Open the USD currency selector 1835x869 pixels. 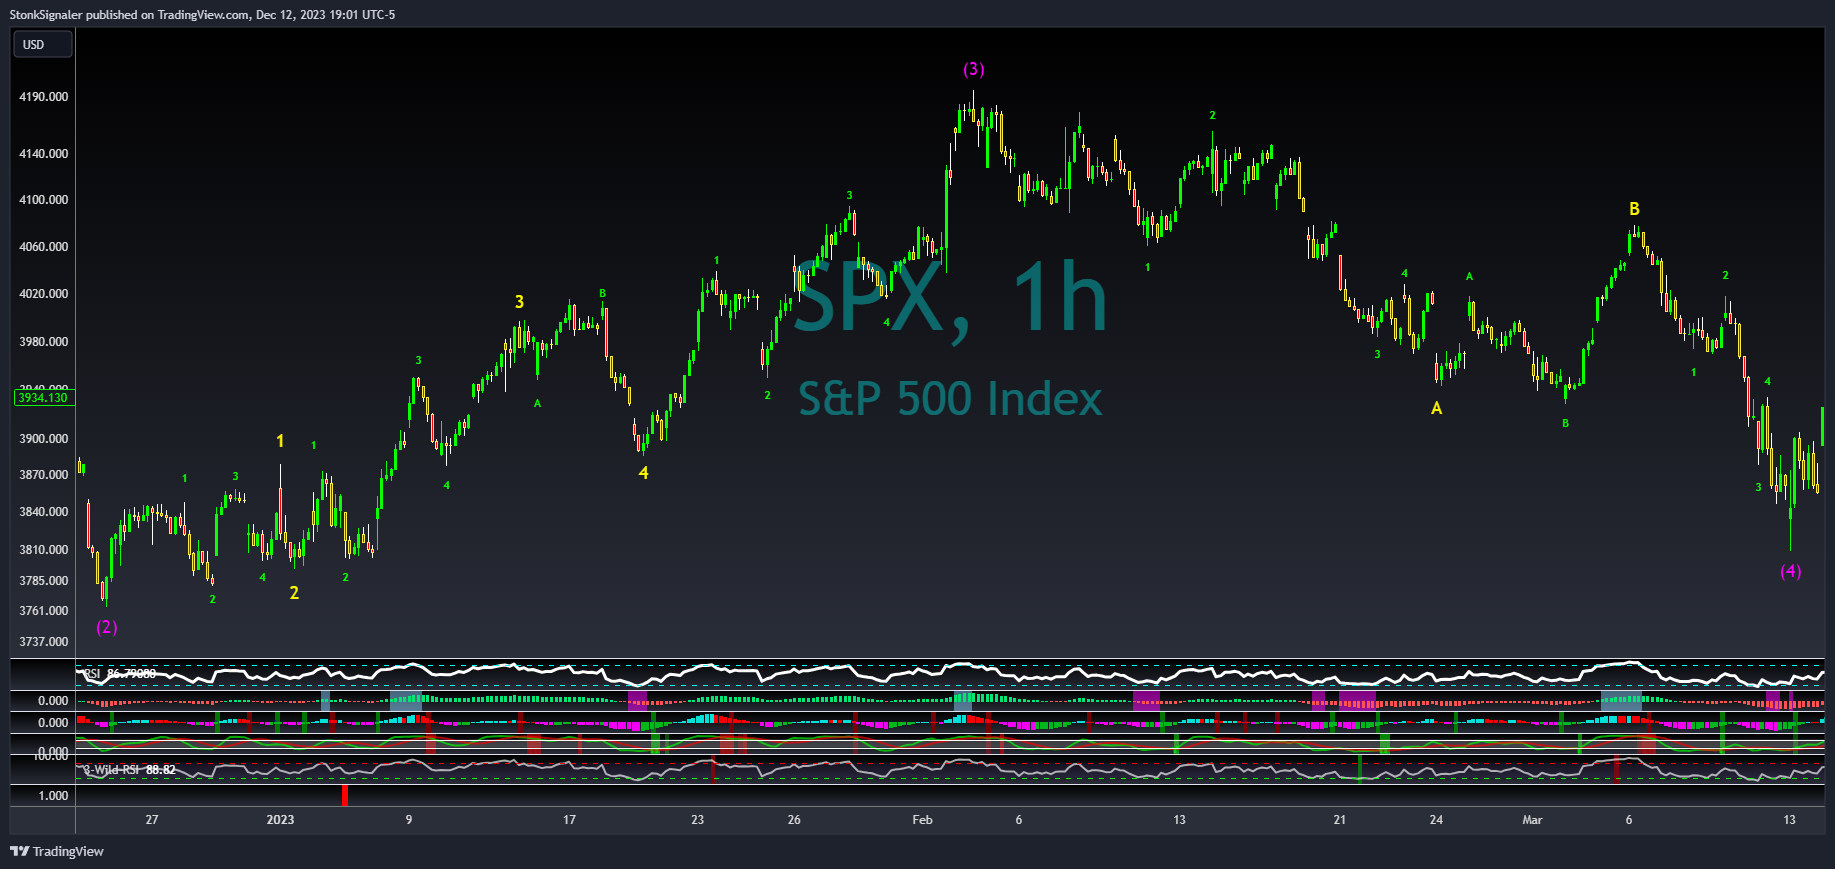[43, 45]
